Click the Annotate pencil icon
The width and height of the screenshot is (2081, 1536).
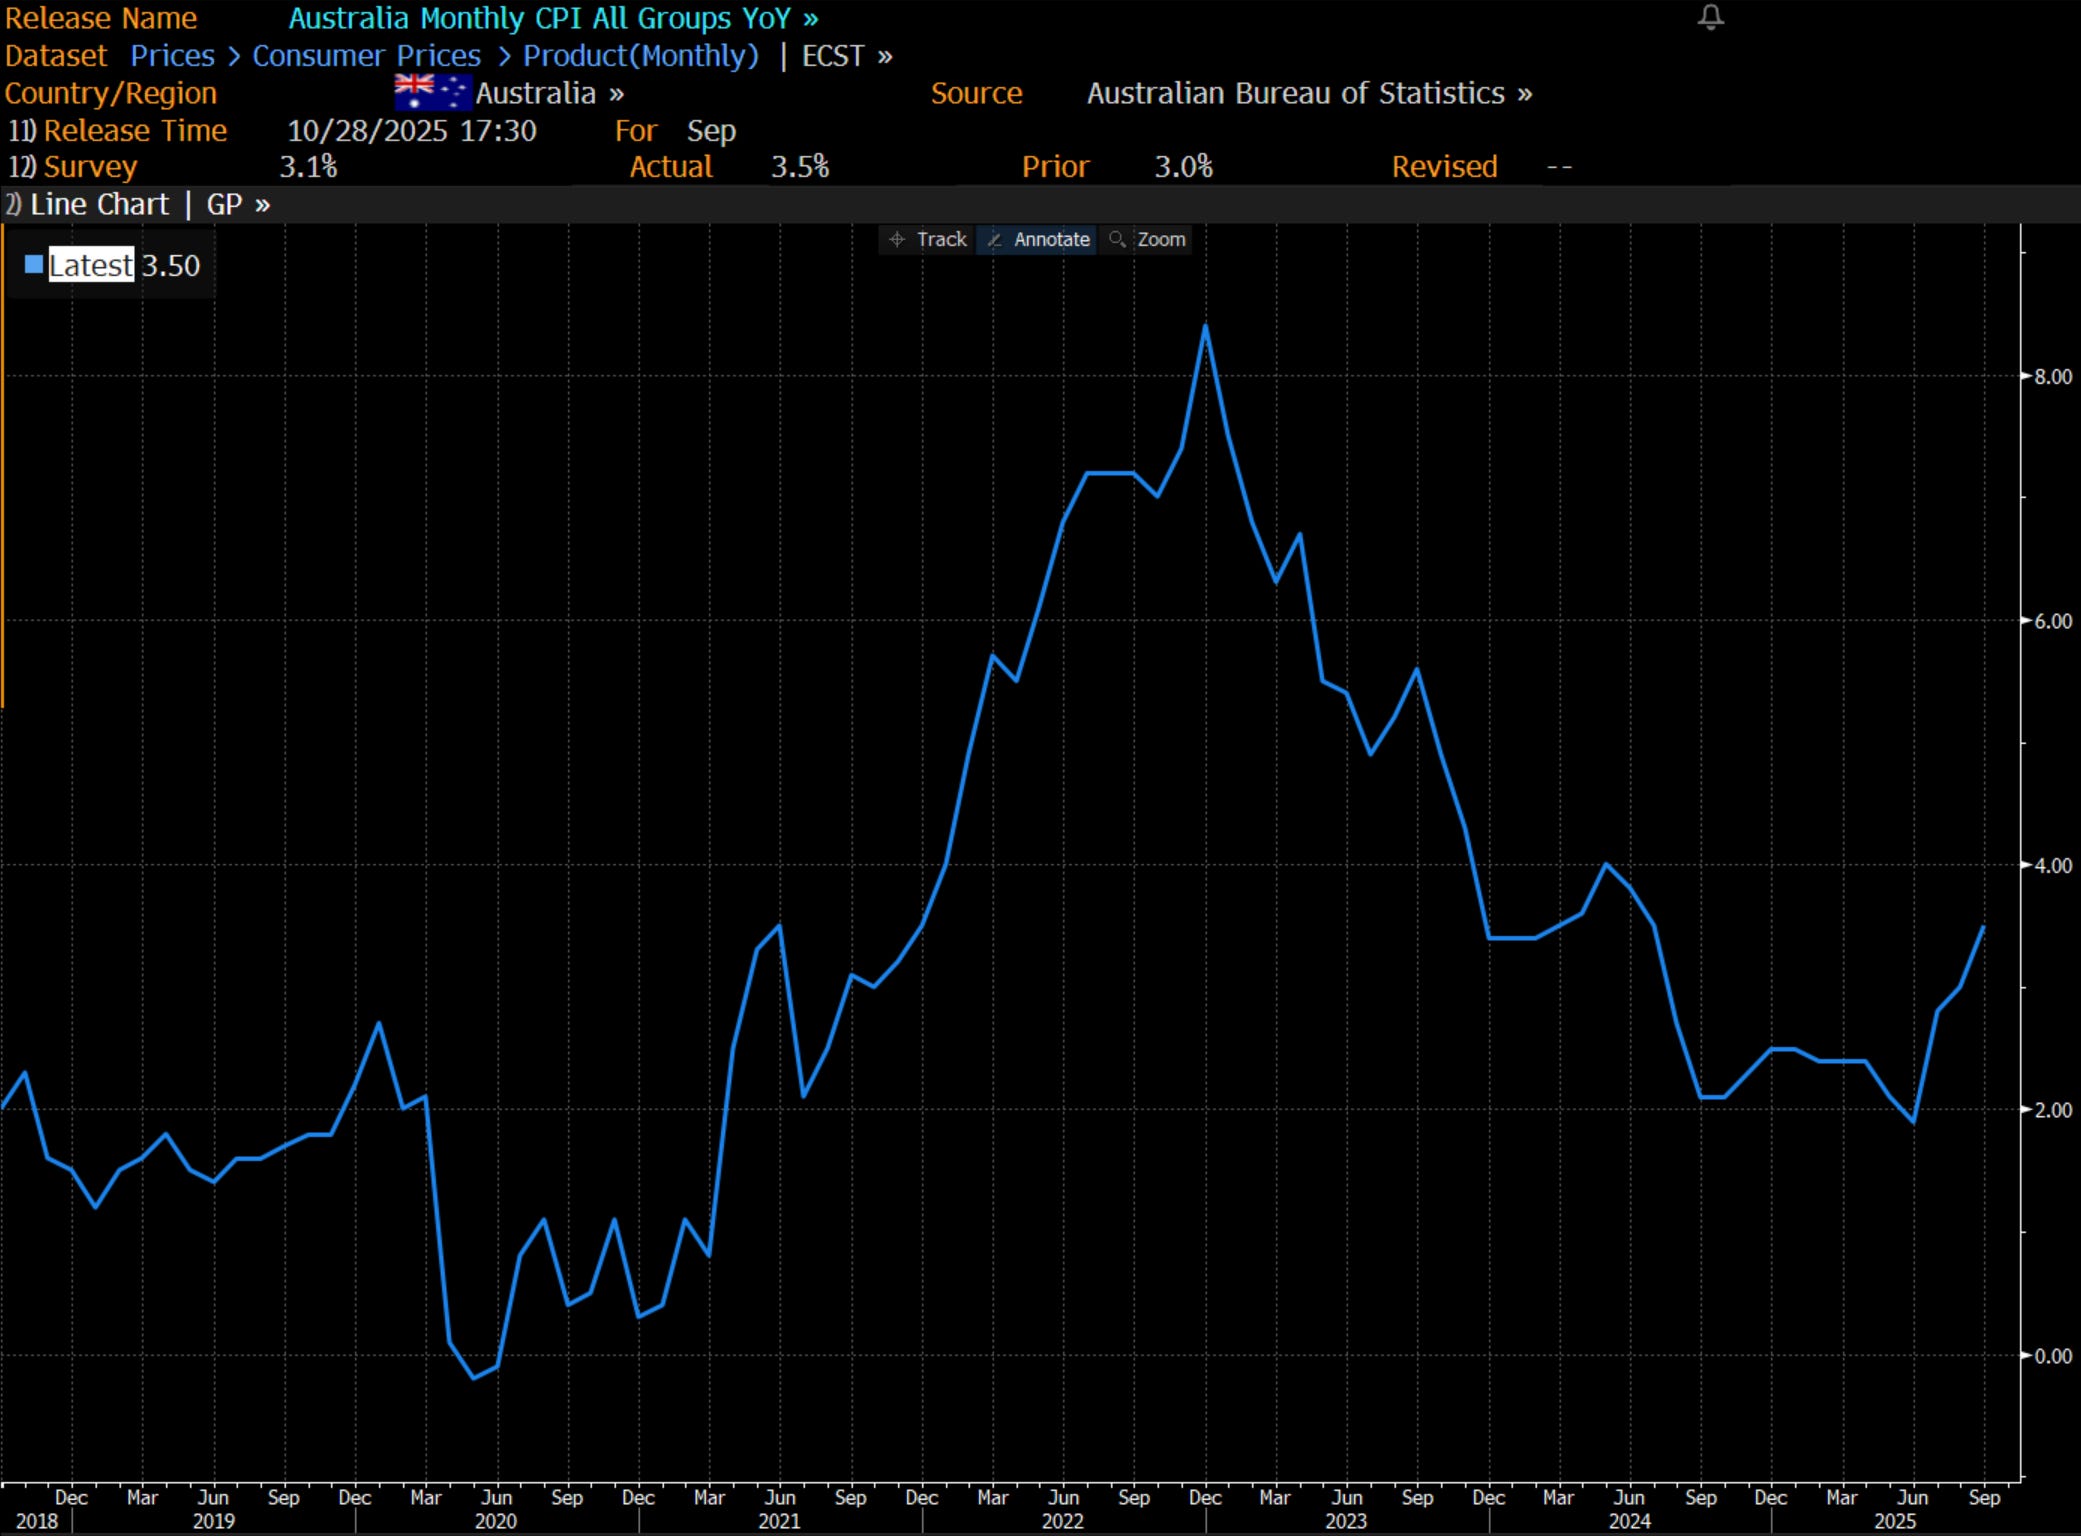coord(995,239)
